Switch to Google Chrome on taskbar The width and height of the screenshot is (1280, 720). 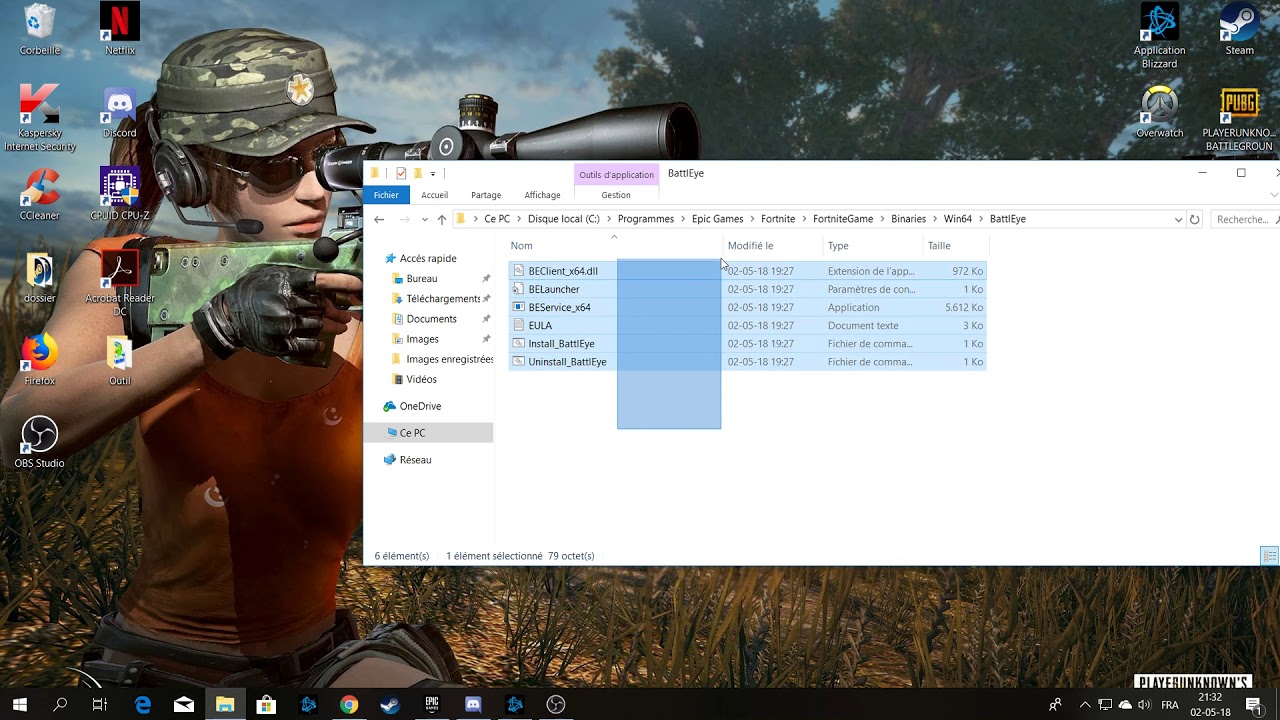tap(348, 705)
